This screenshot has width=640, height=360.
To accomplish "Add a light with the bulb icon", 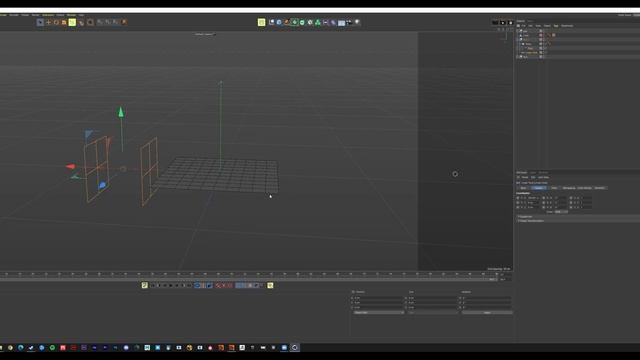I will 357,22.
